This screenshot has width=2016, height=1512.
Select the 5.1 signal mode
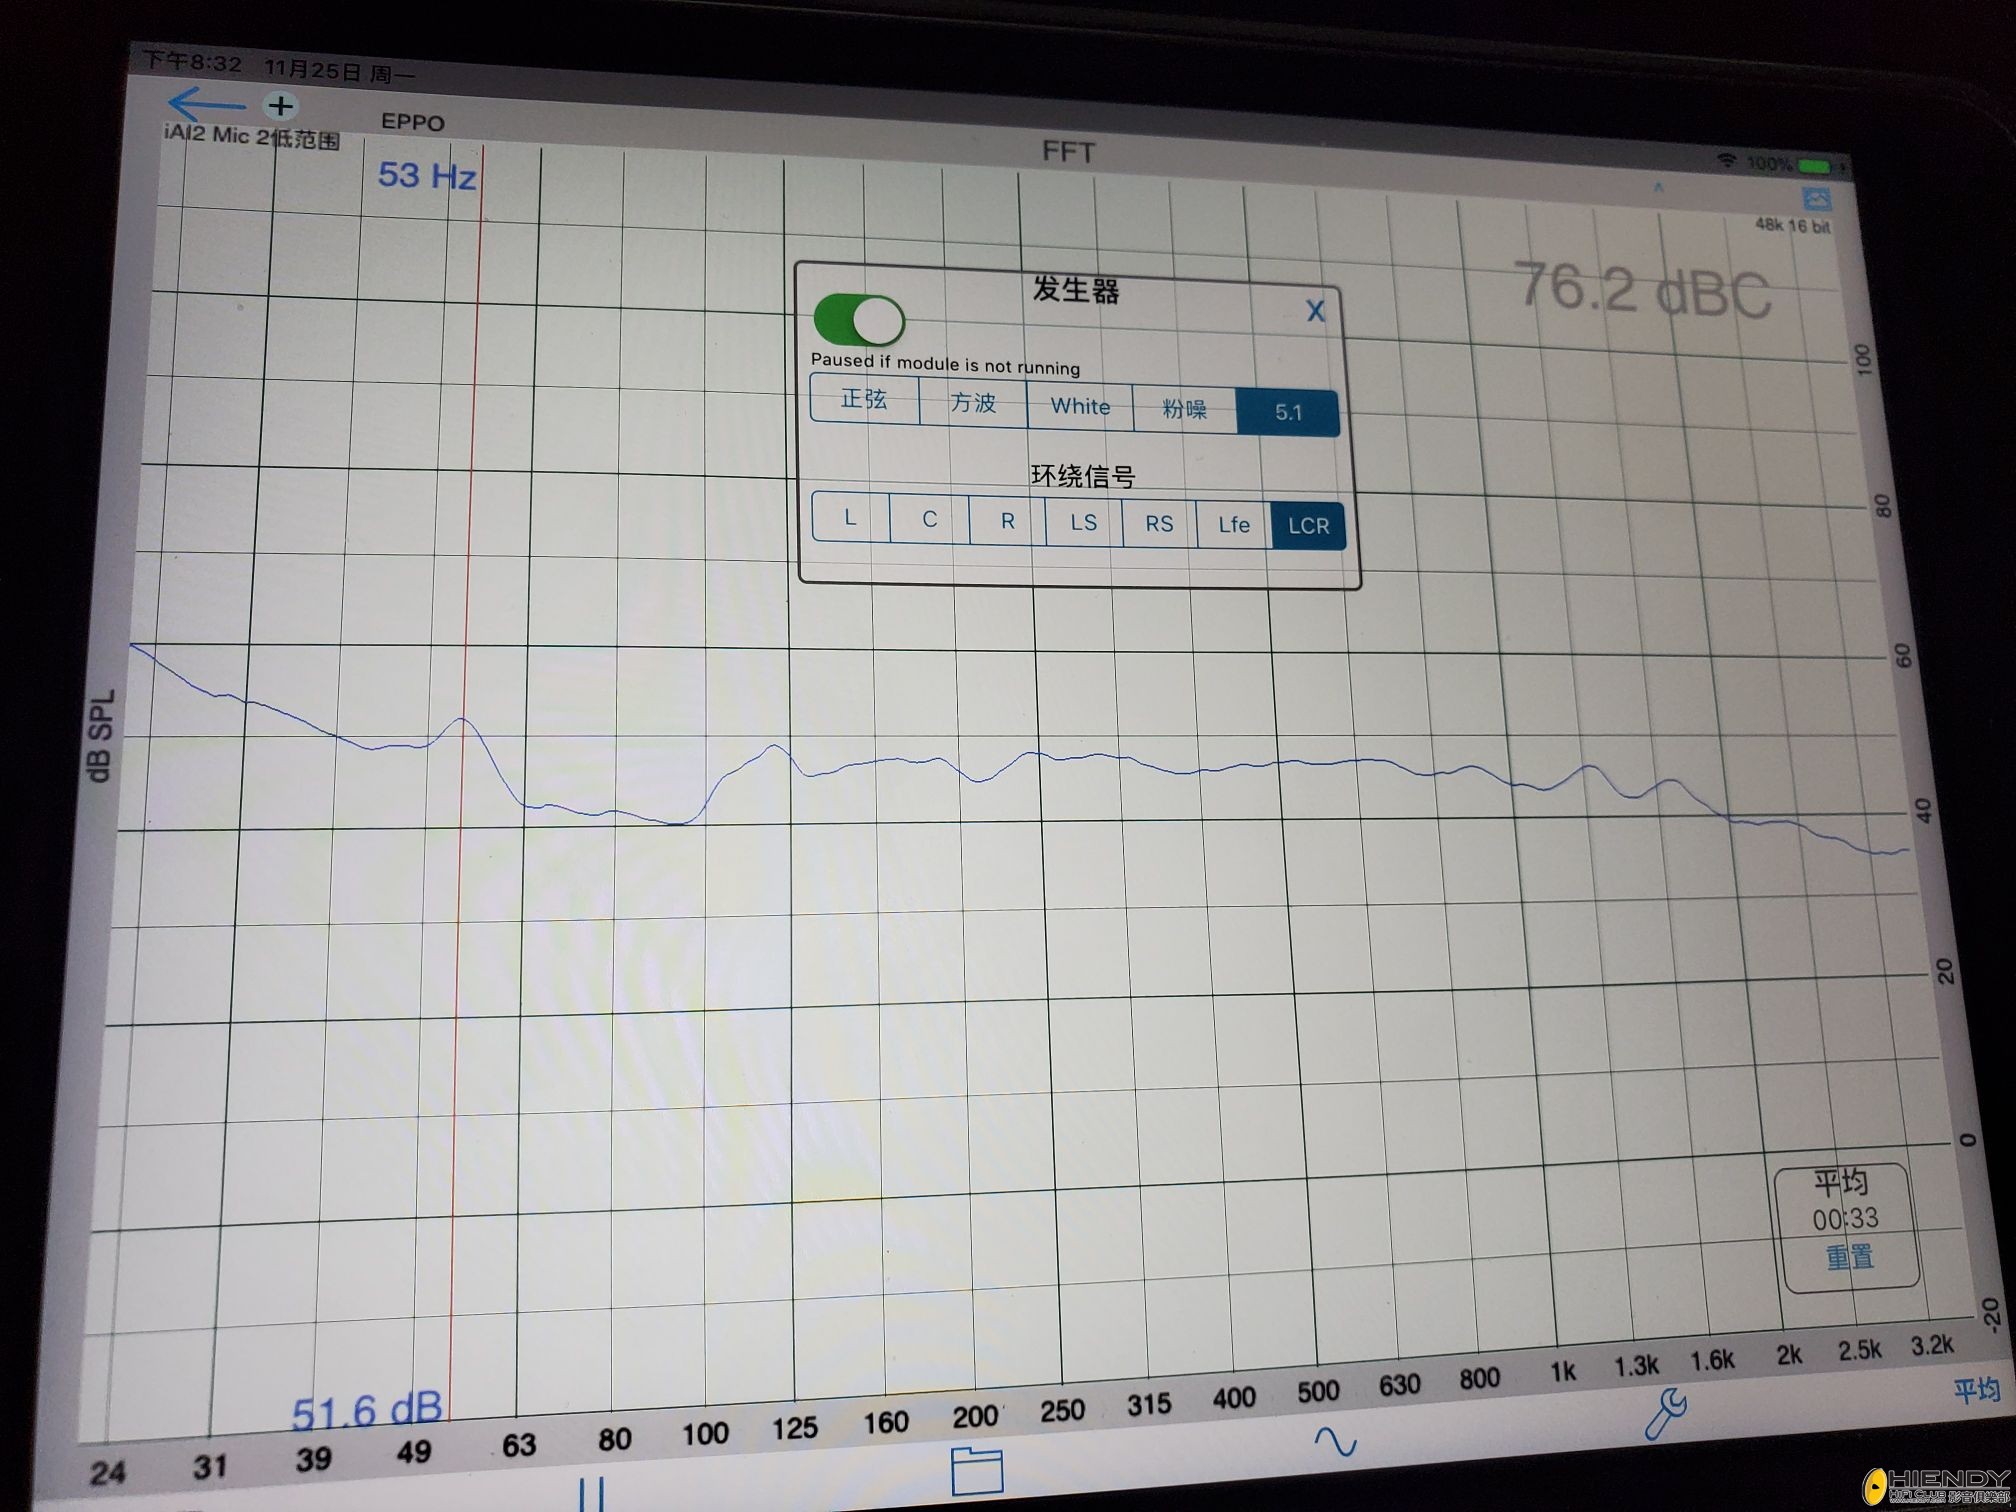1288,412
